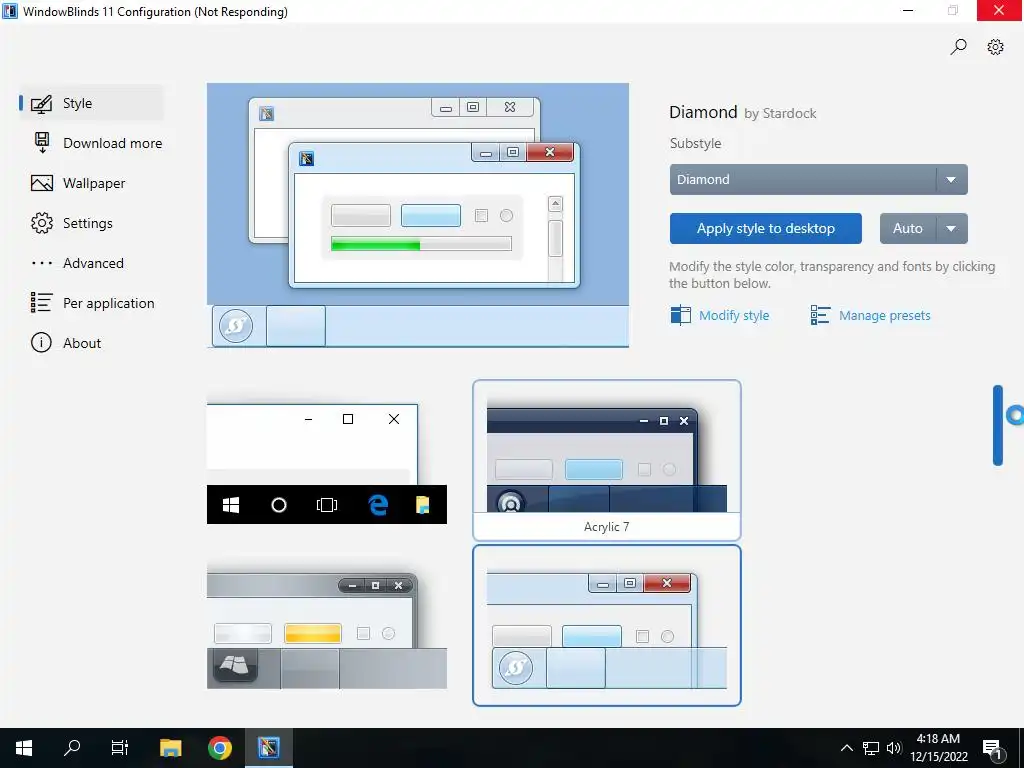The width and height of the screenshot is (1024, 768).
Task: Open the Advanced section
Action: 91,263
